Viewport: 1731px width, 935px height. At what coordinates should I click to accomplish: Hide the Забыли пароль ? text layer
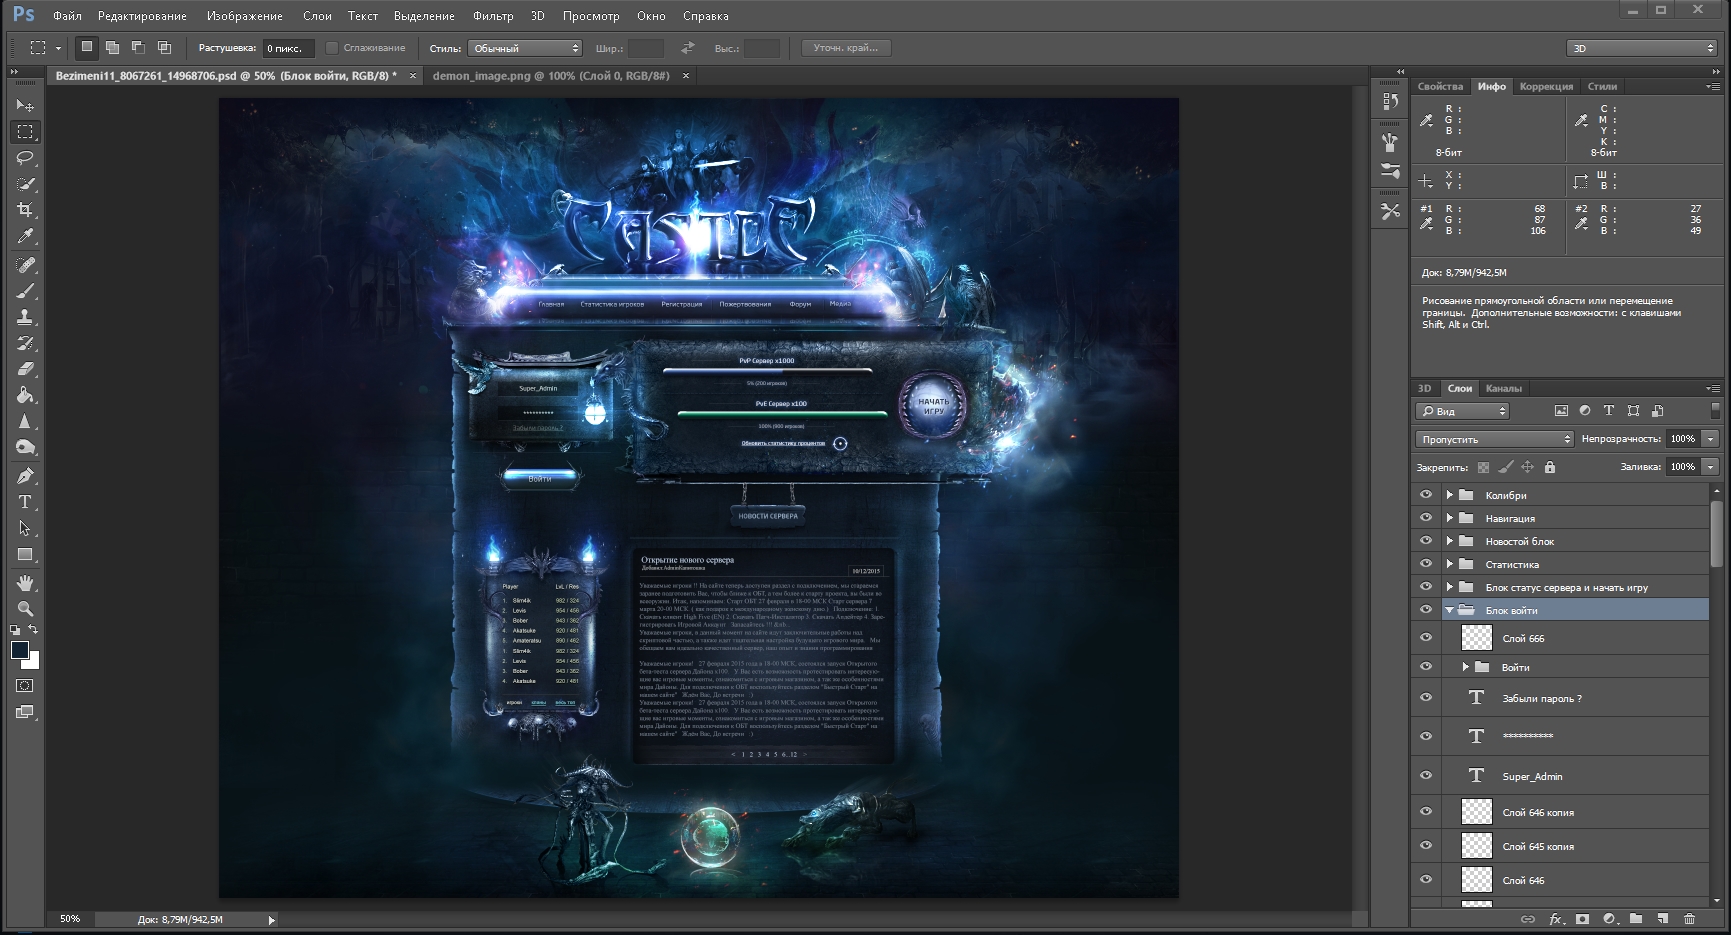click(1426, 698)
